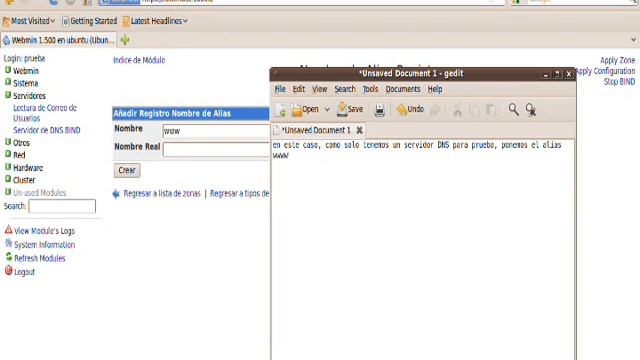The width and height of the screenshot is (640, 360).
Task: Open the Latest Headlines feed dropdown
Action: click(x=155, y=21)
